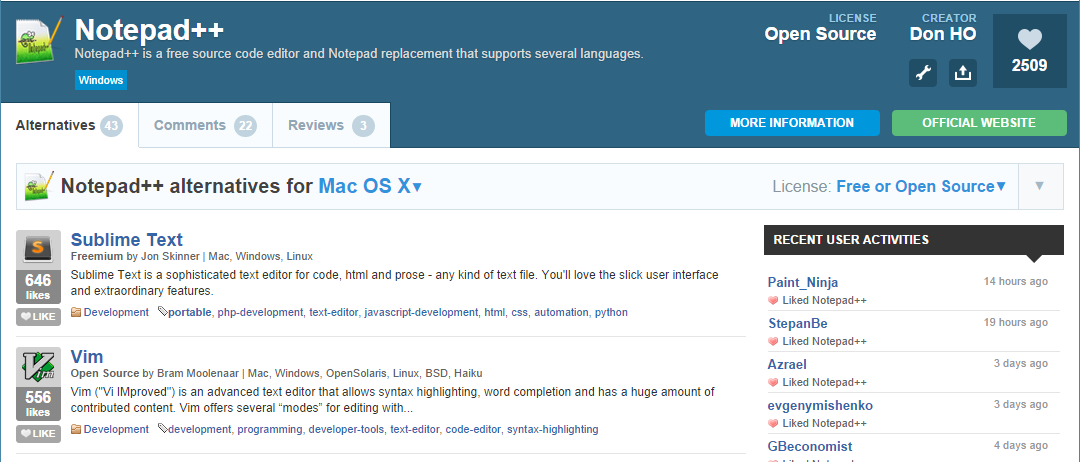Click the OFFICIAL WEBSITE button
Viewport: 1080px width, 462px height.
pos(978,123)
